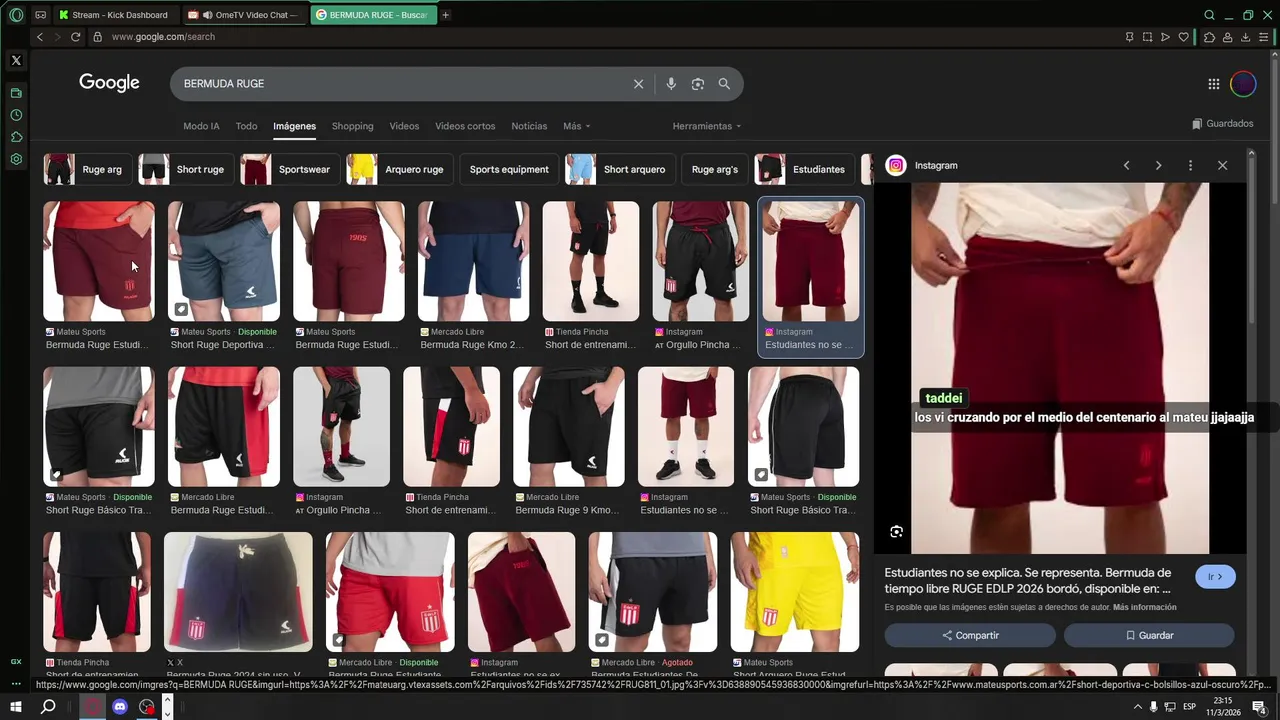Expand the Herramientas tools dropdown

[x=707, y=127]
